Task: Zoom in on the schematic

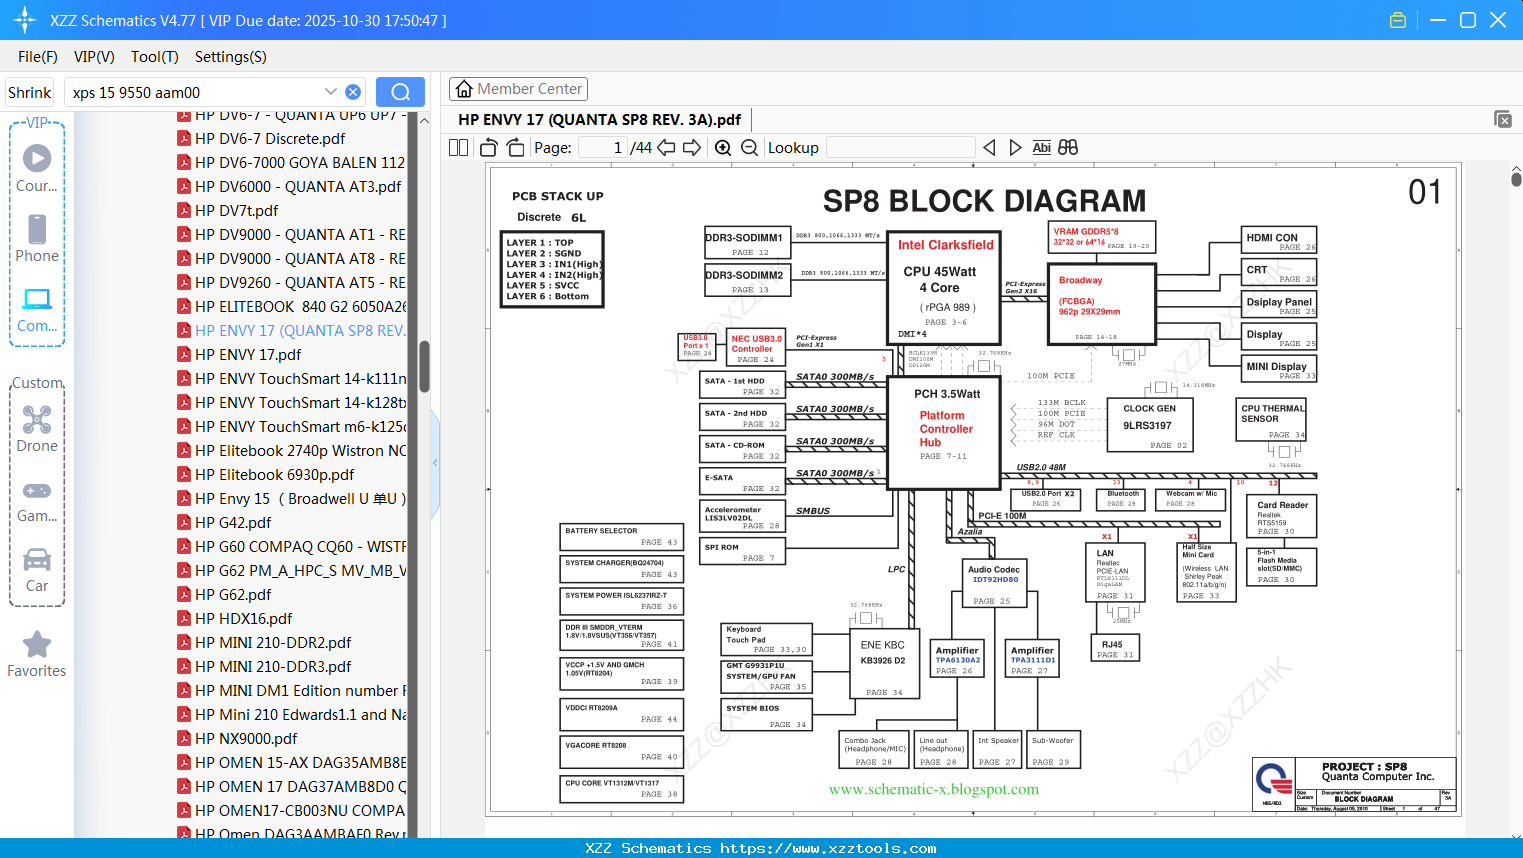Action: point(723,148)
